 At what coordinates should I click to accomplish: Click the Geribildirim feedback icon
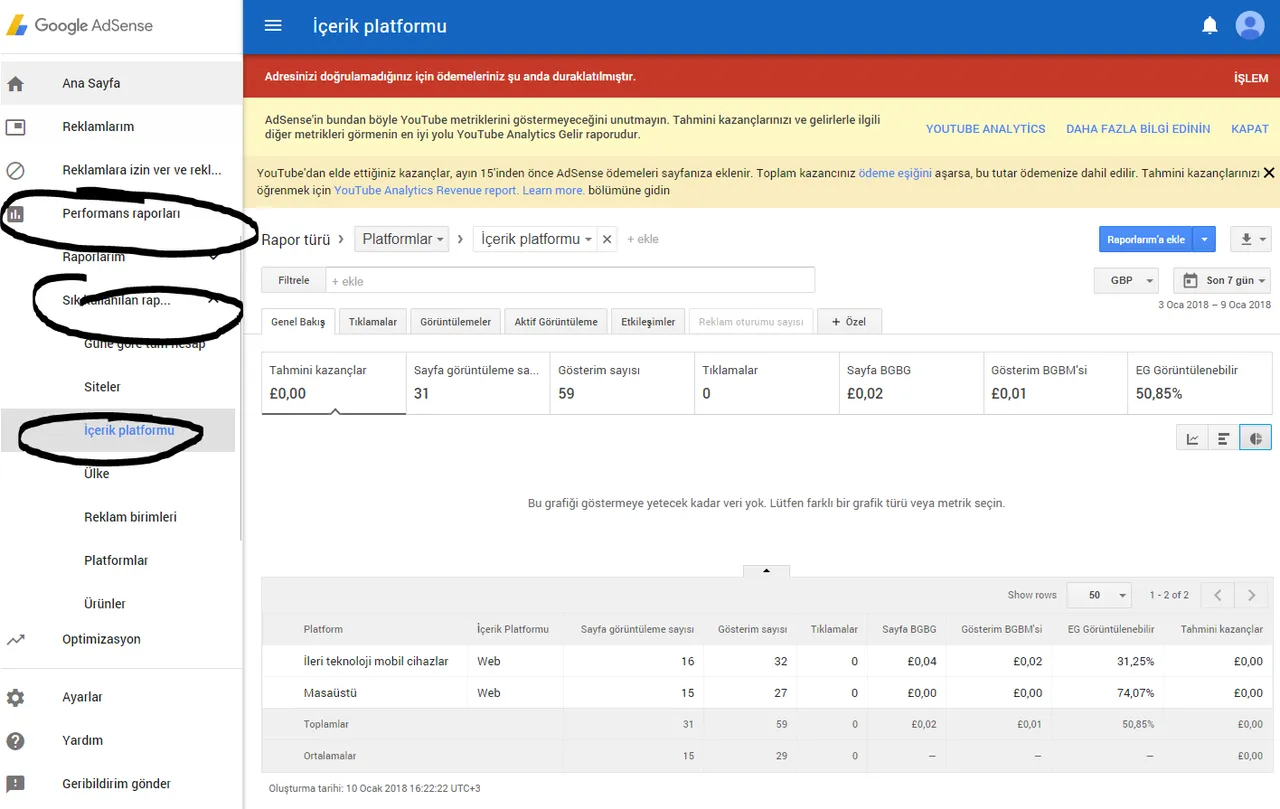pos(15,784)
